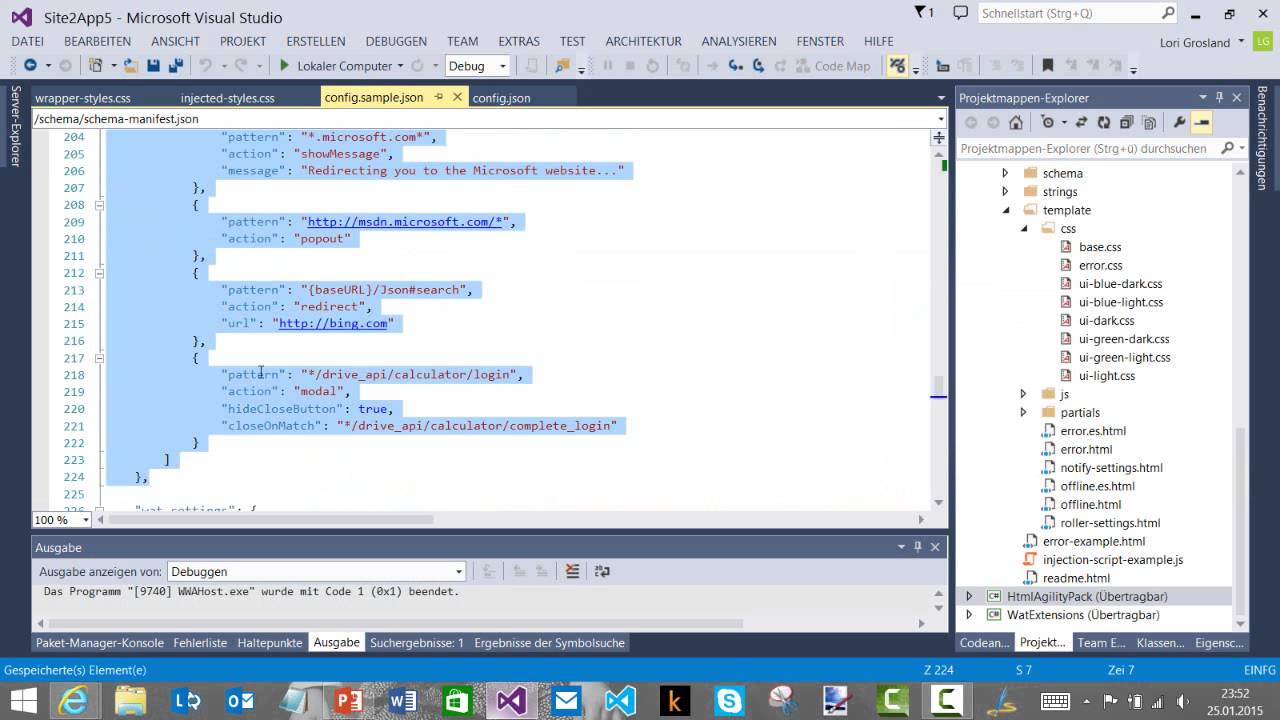The height and width of the screenshot is (720, 1280).
Task: Expand the partials folder
Action: pos(1023,412)
